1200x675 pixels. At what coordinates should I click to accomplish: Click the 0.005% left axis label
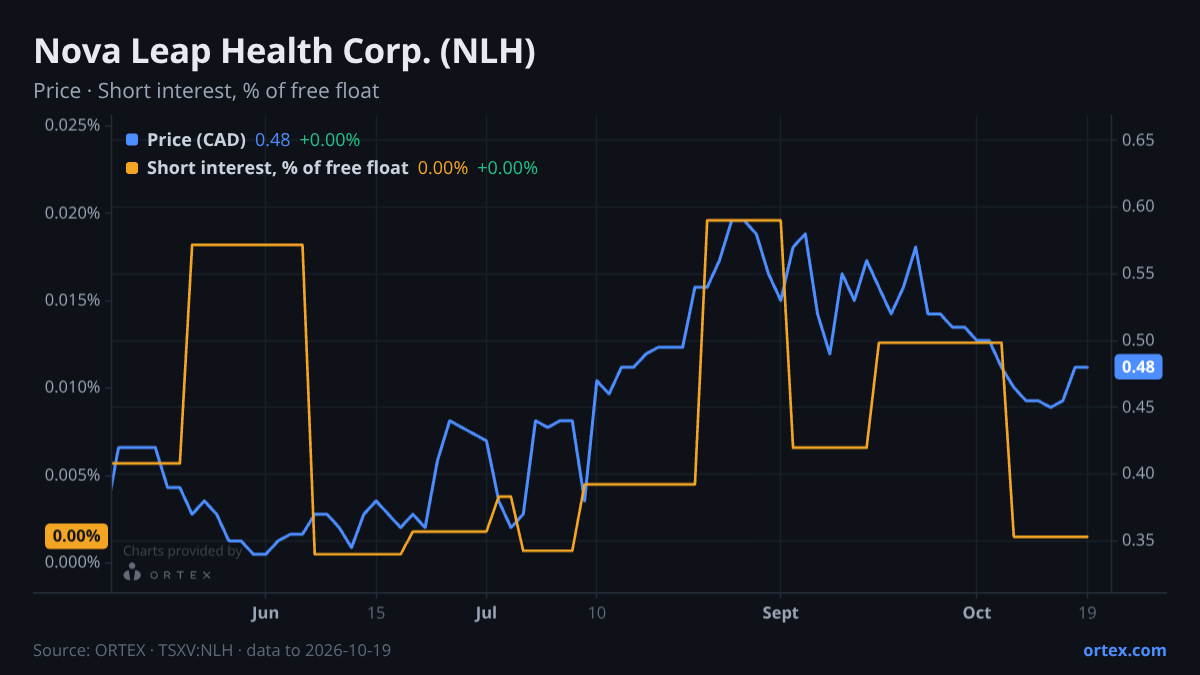[73, 474]
